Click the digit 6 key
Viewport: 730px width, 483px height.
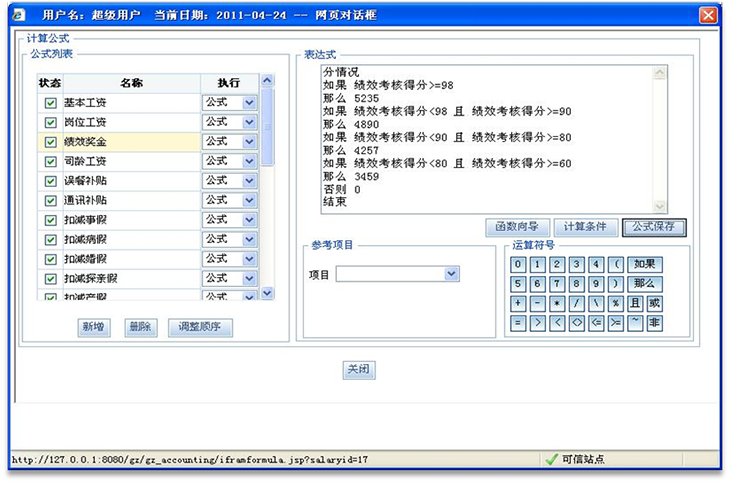537,284
